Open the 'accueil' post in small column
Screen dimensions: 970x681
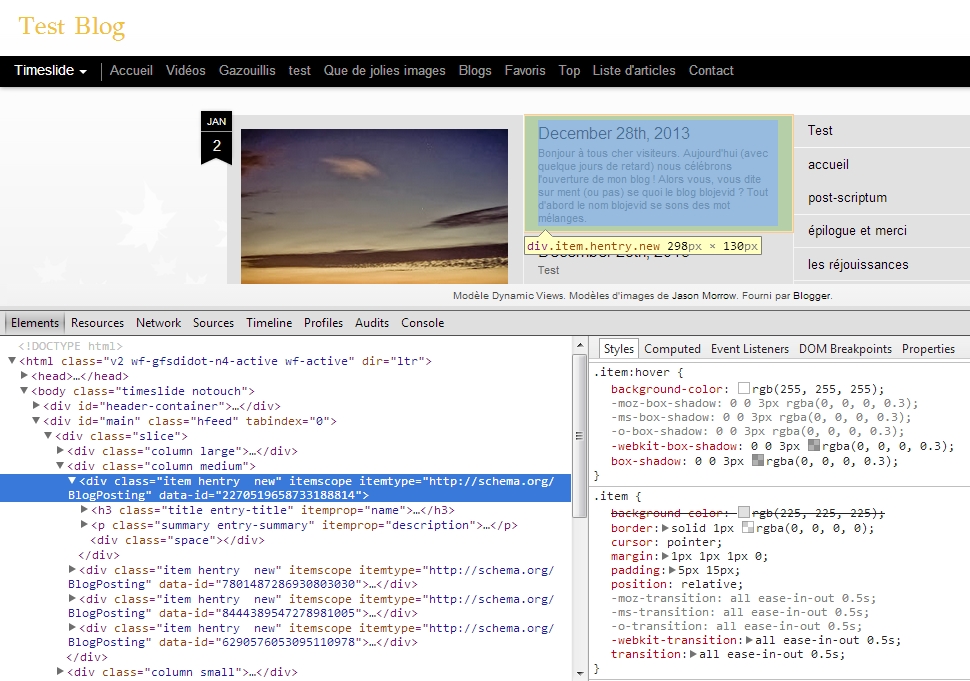(x=828, y=165)
